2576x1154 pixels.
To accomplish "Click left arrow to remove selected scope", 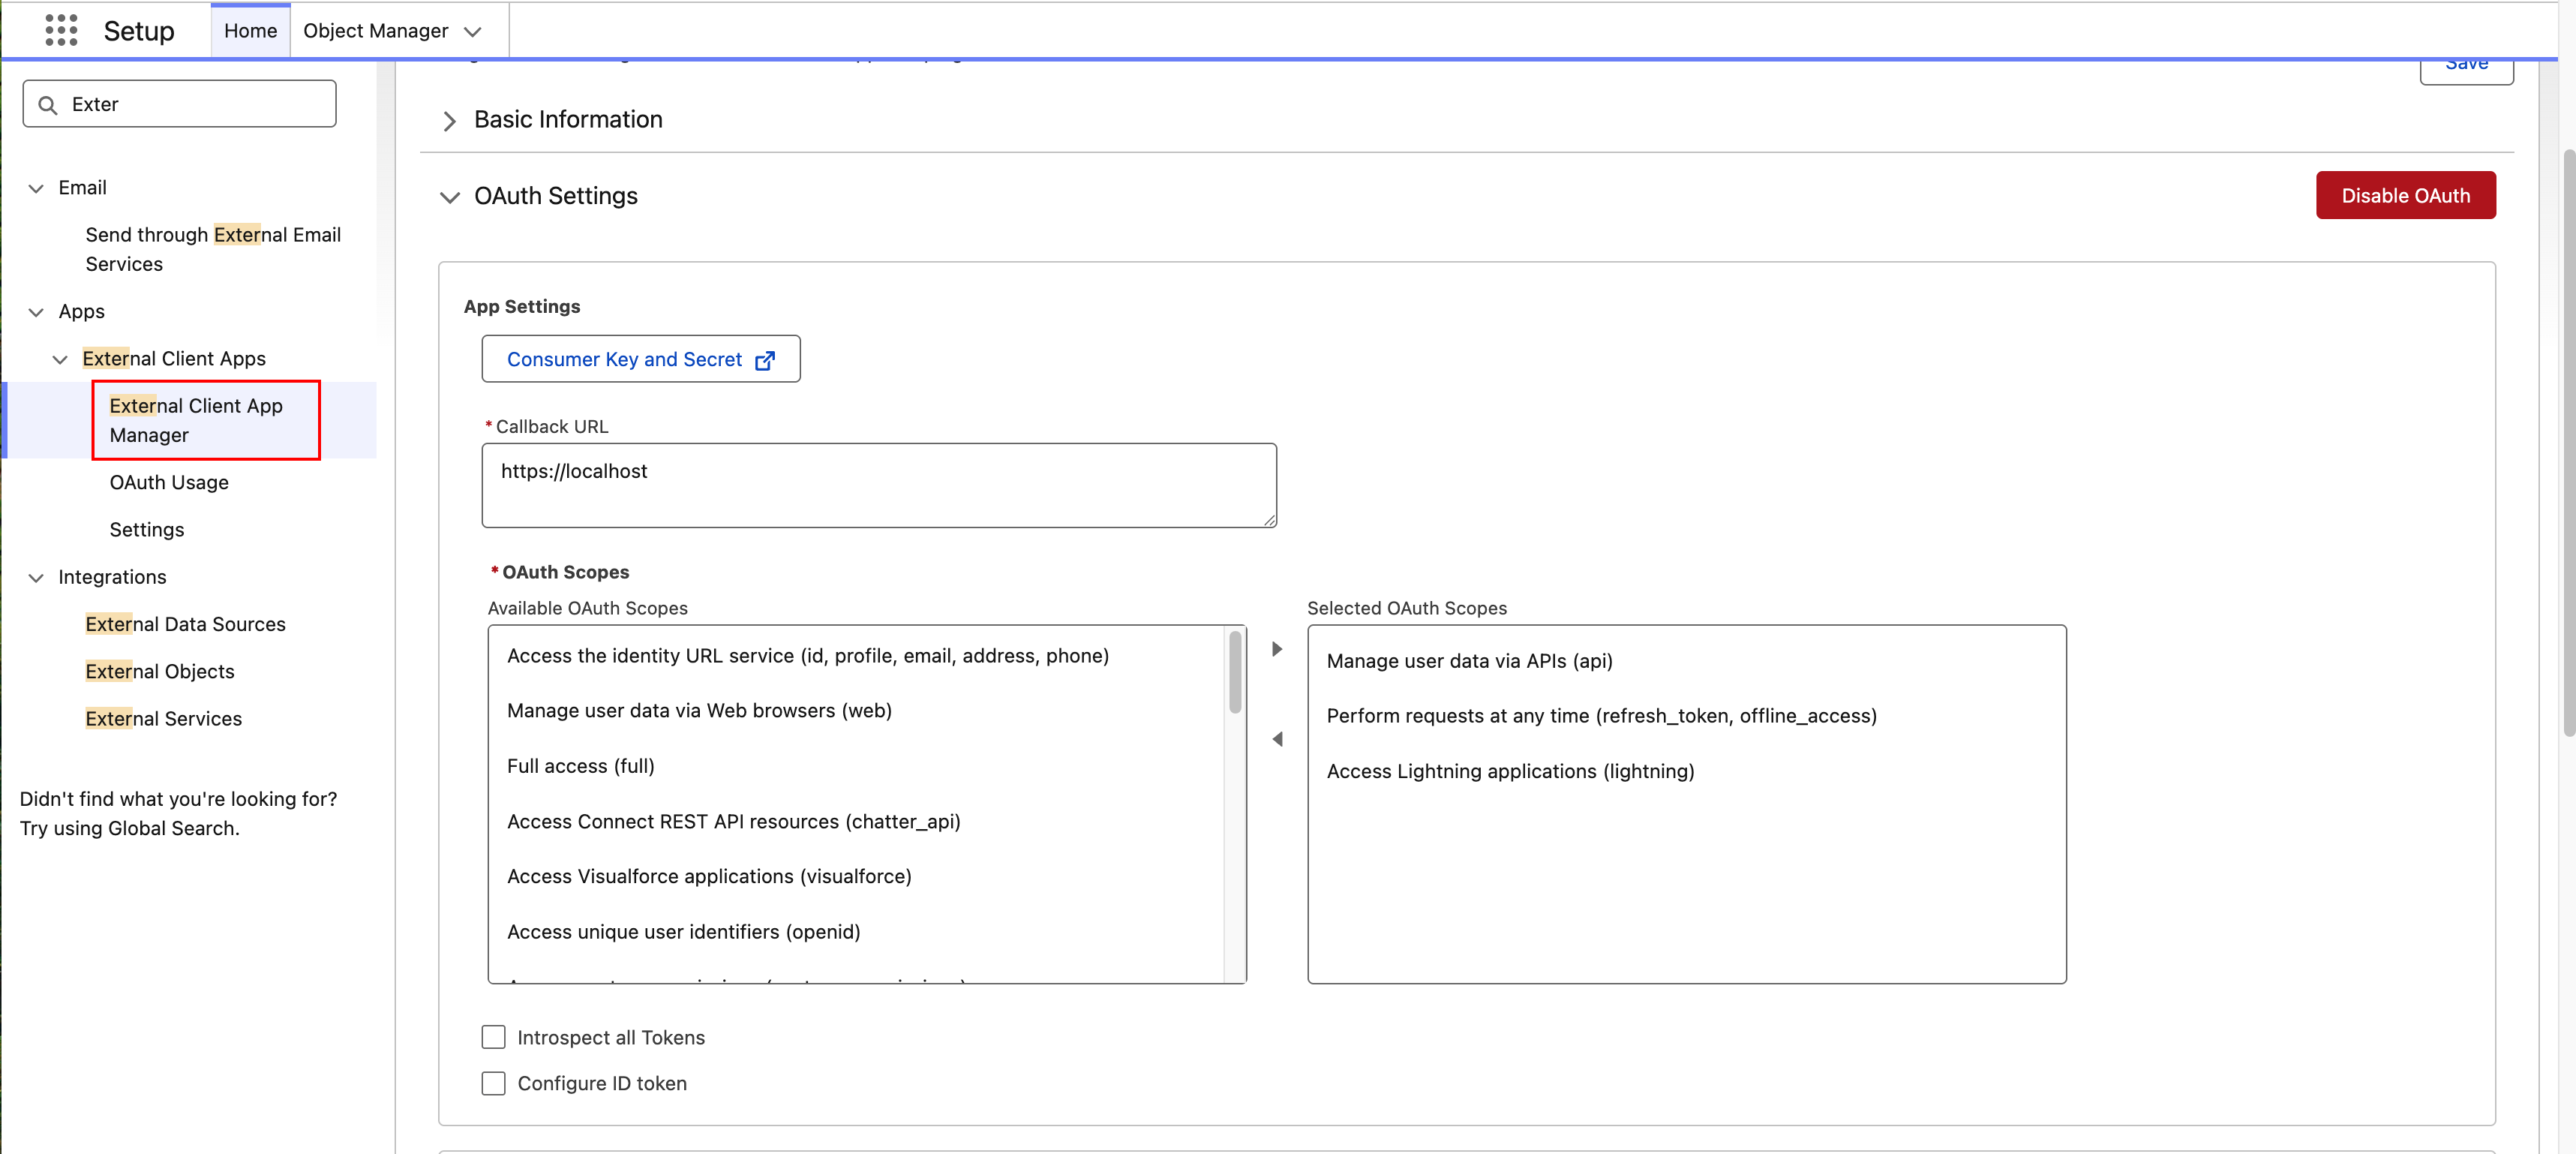I will 1277,738.
